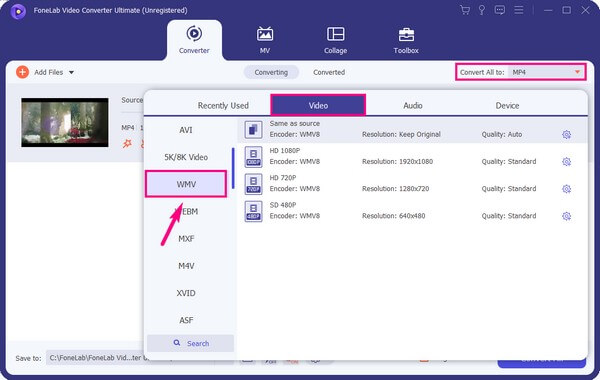Open the hamburger menu icon
This screenshot has width=600, height=380.
point(518,10)
